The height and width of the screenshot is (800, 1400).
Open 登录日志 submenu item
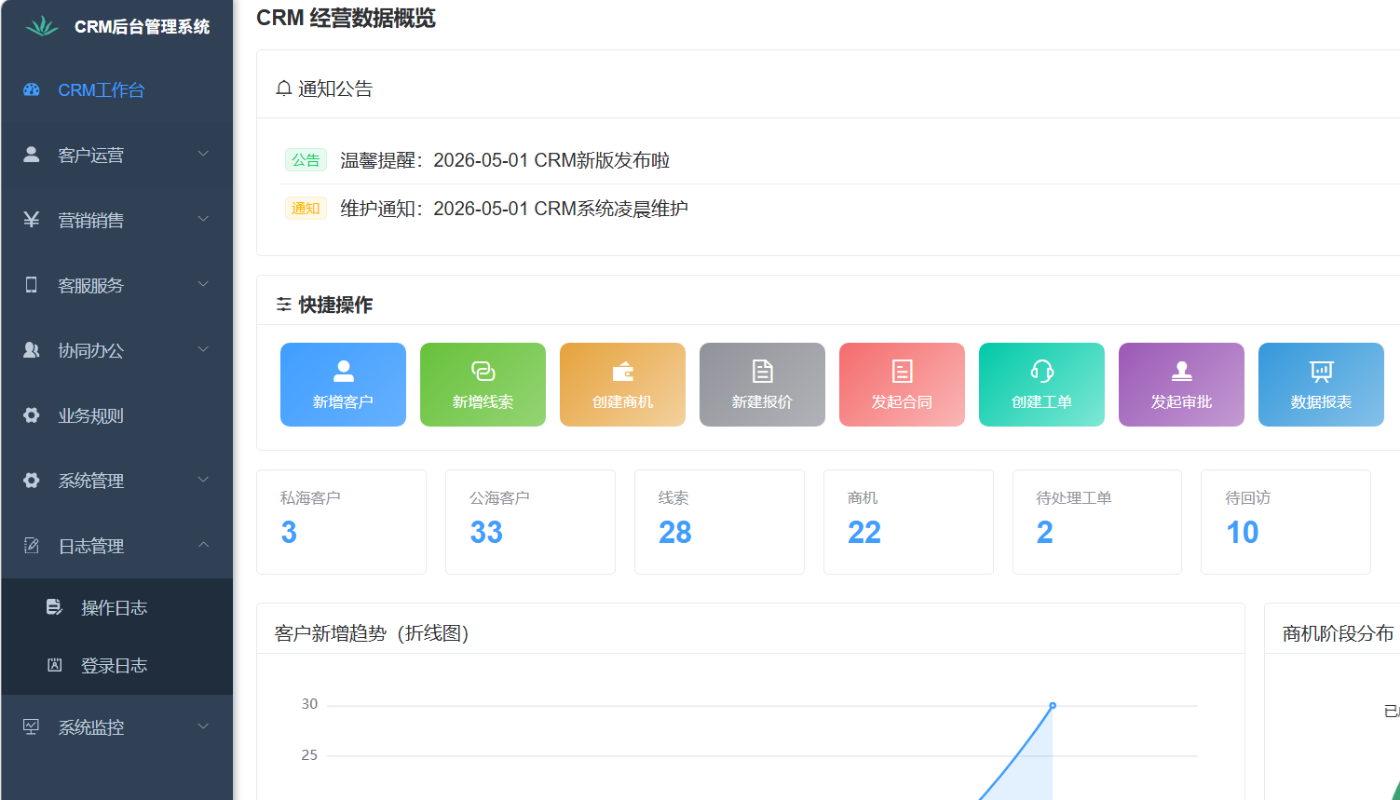click(x=117, y=665)
